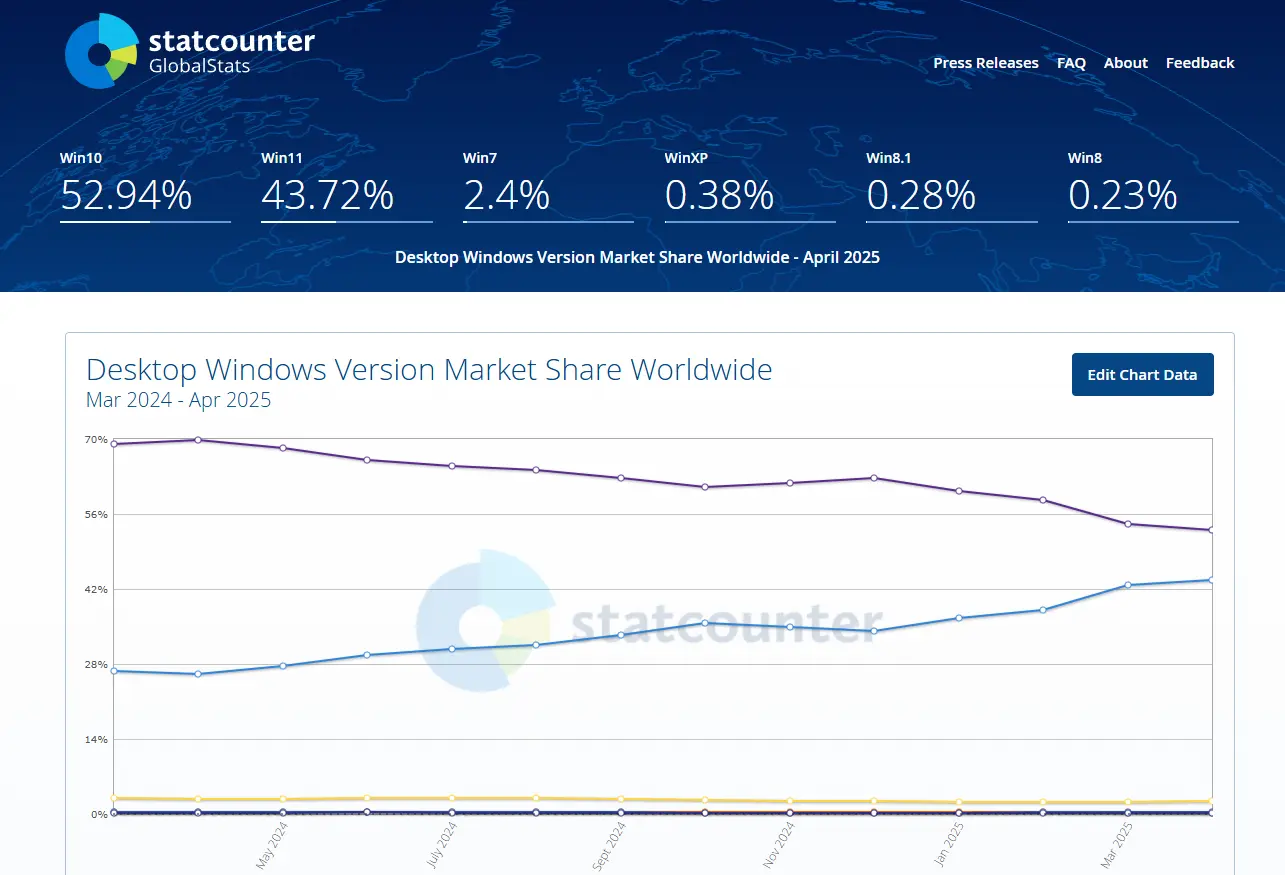Click the 14% y-axis label

[96, 740]
